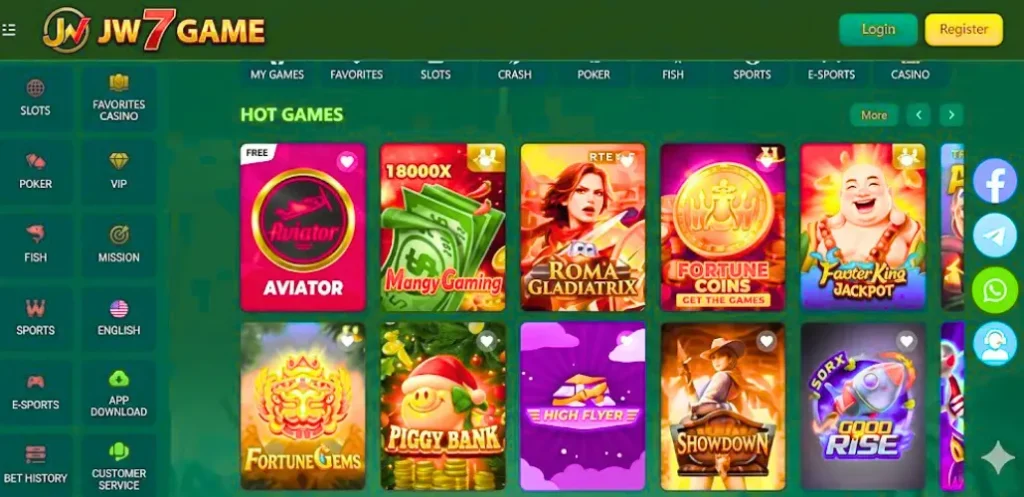Open live support headset icon

click(x=995, y=344)
